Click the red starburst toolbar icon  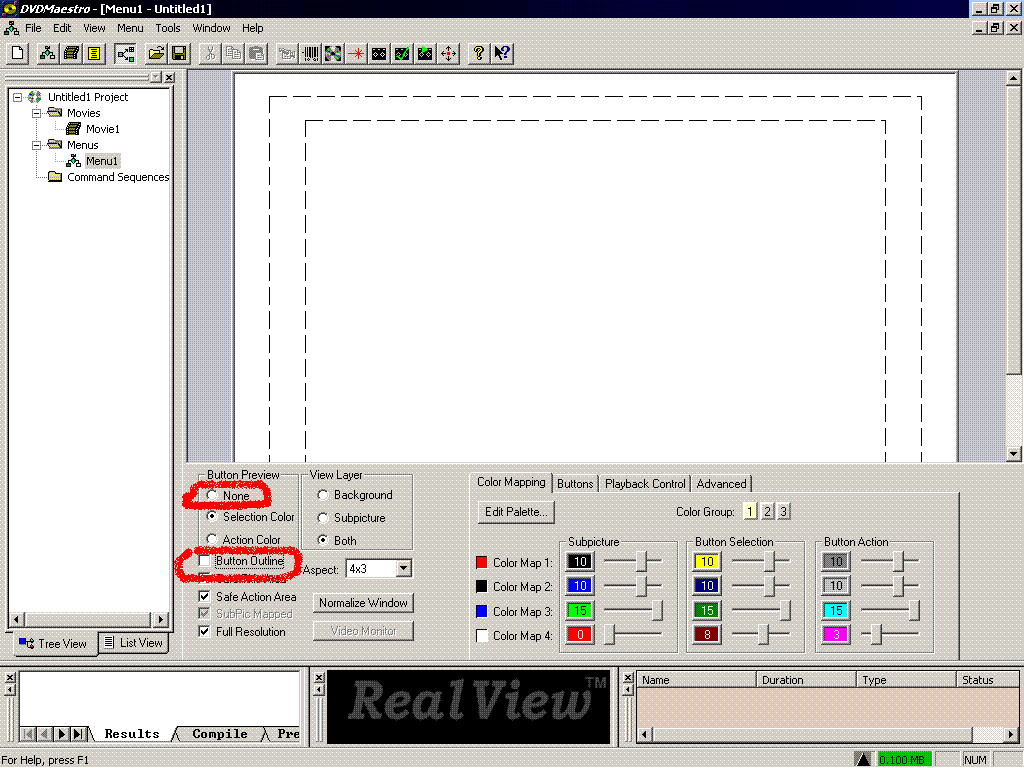(x=356, y=54)
